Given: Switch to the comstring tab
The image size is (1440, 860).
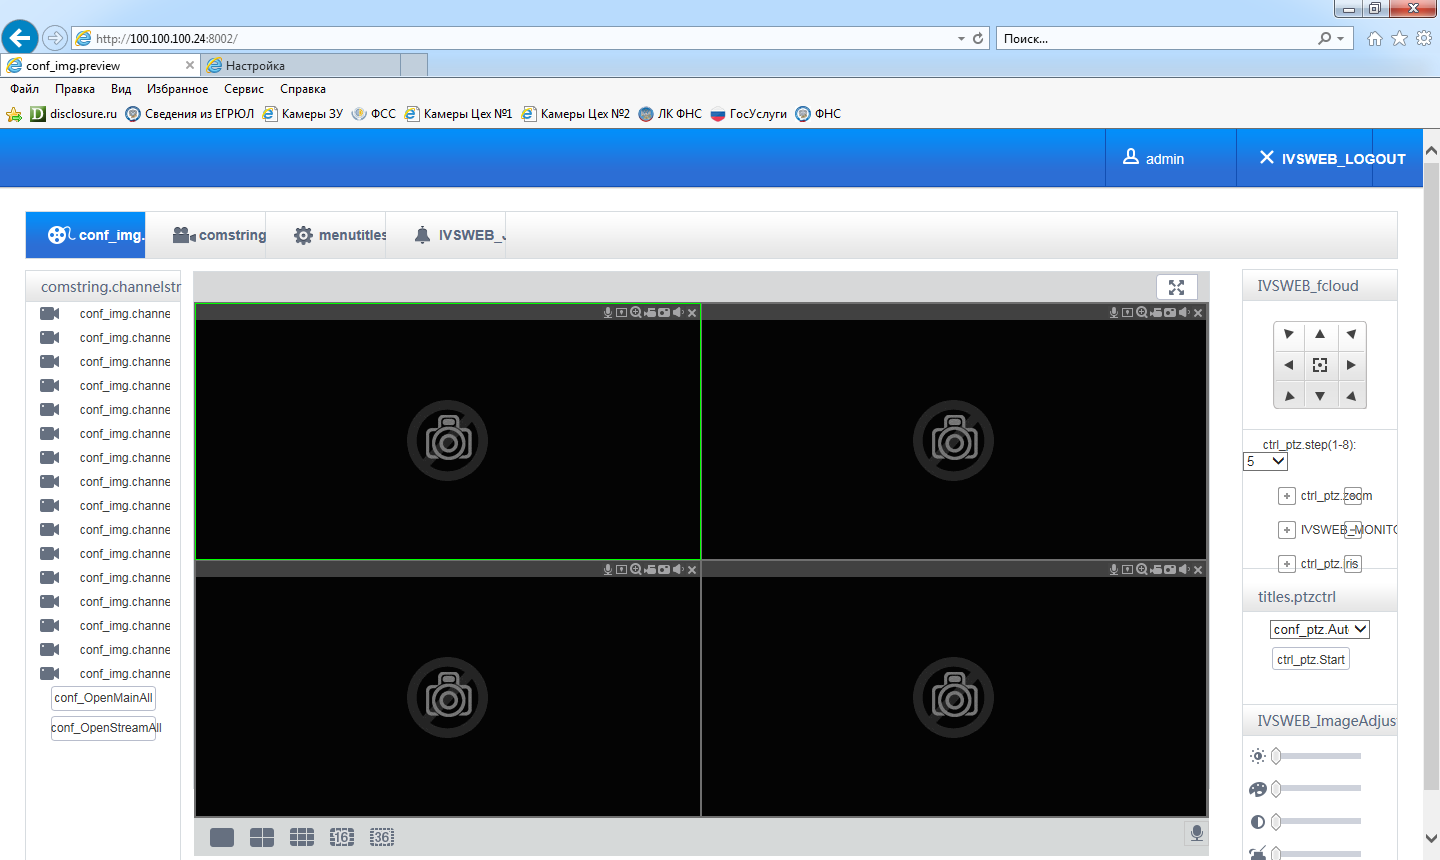Looking at the screenshot, I should (x=220, y=235).
